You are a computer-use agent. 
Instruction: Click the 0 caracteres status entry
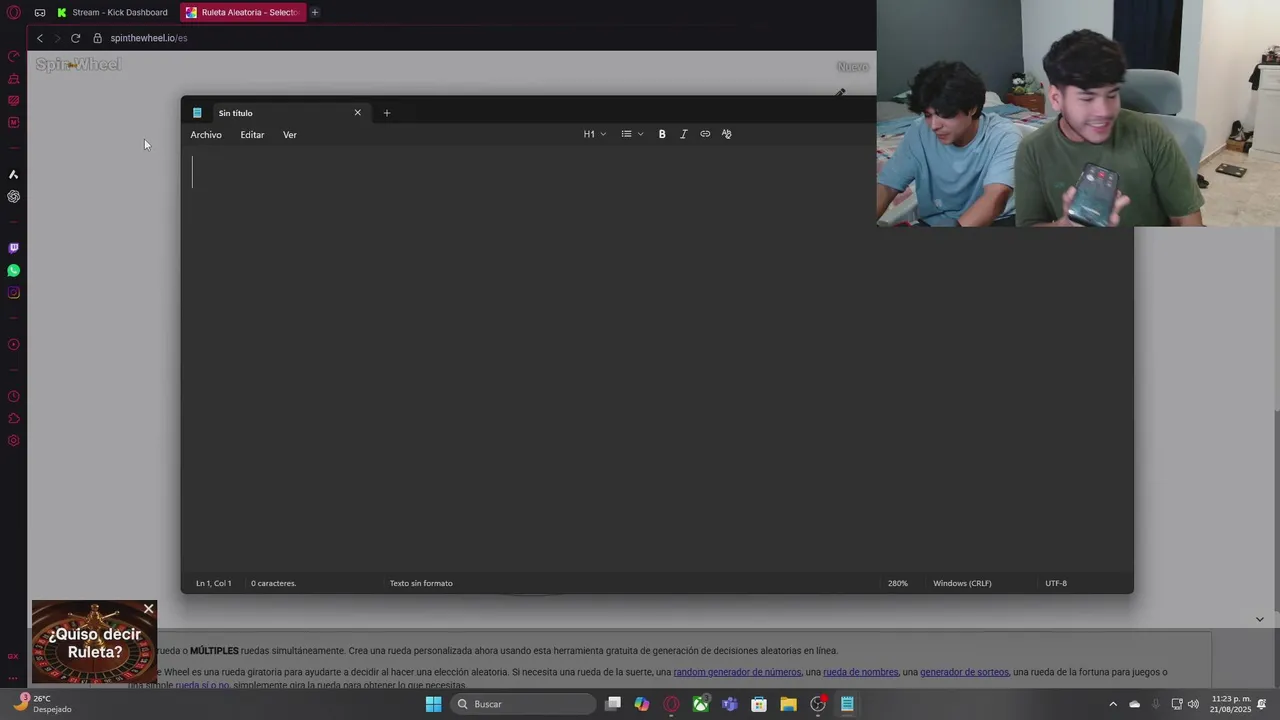(x=273, y=583)
